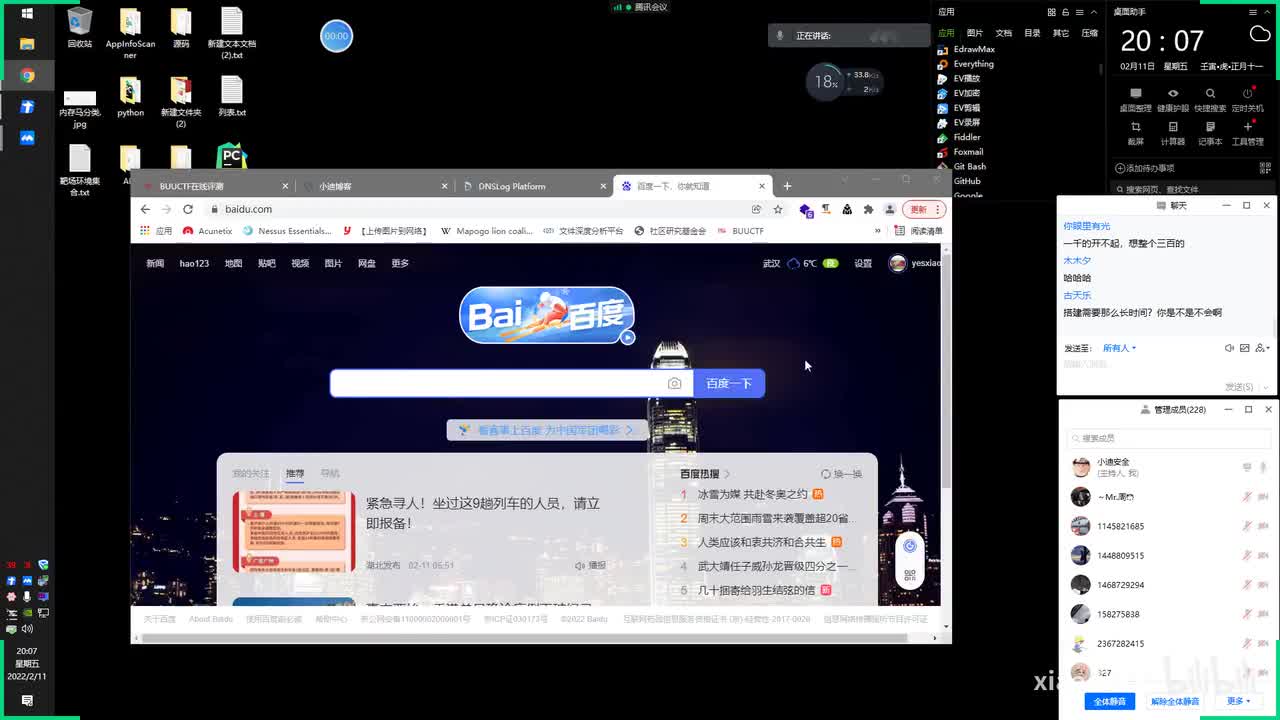Toggle microphone for member 1145821685

1247,526
